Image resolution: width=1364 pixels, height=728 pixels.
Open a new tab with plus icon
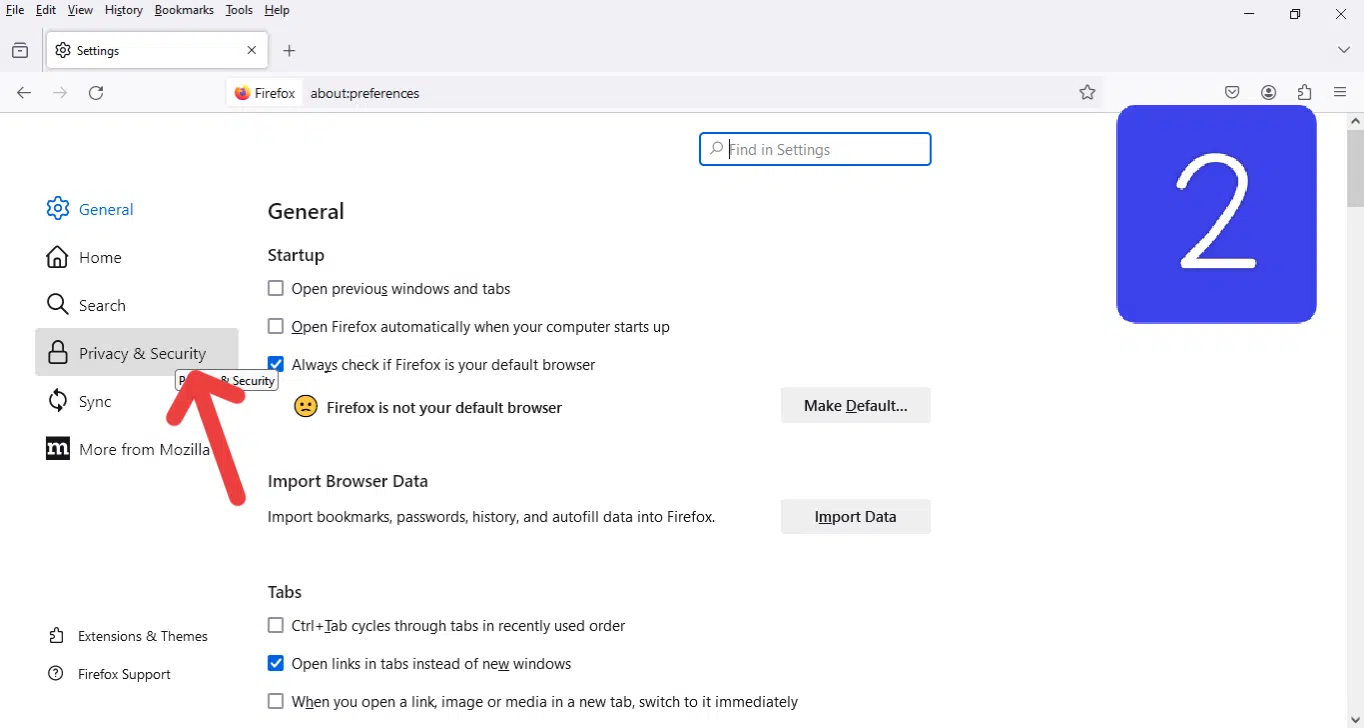pos(289,51)
